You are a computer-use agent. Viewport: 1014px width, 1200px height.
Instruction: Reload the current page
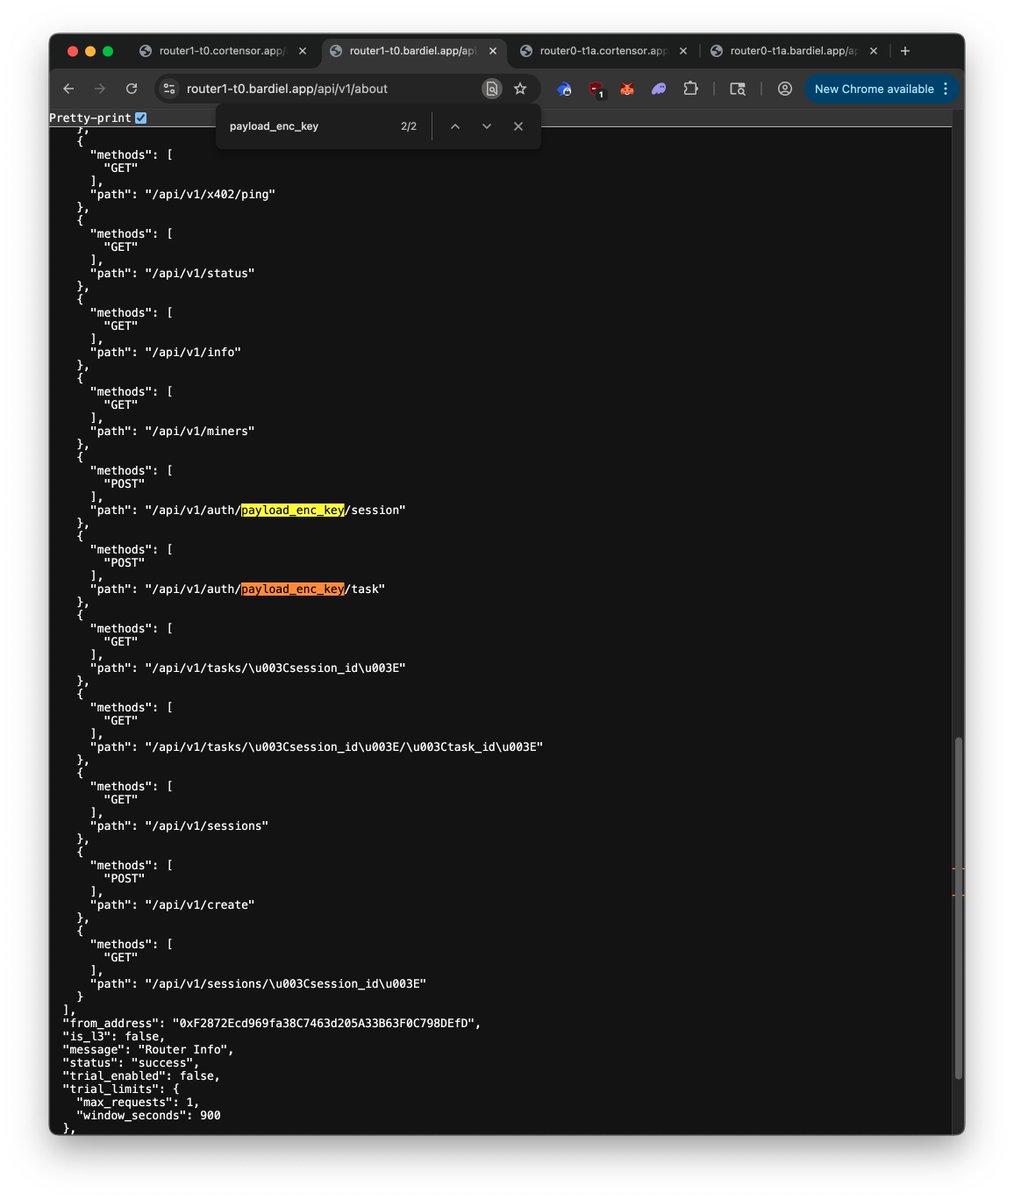pyautogui.click(x=131, y=89)
